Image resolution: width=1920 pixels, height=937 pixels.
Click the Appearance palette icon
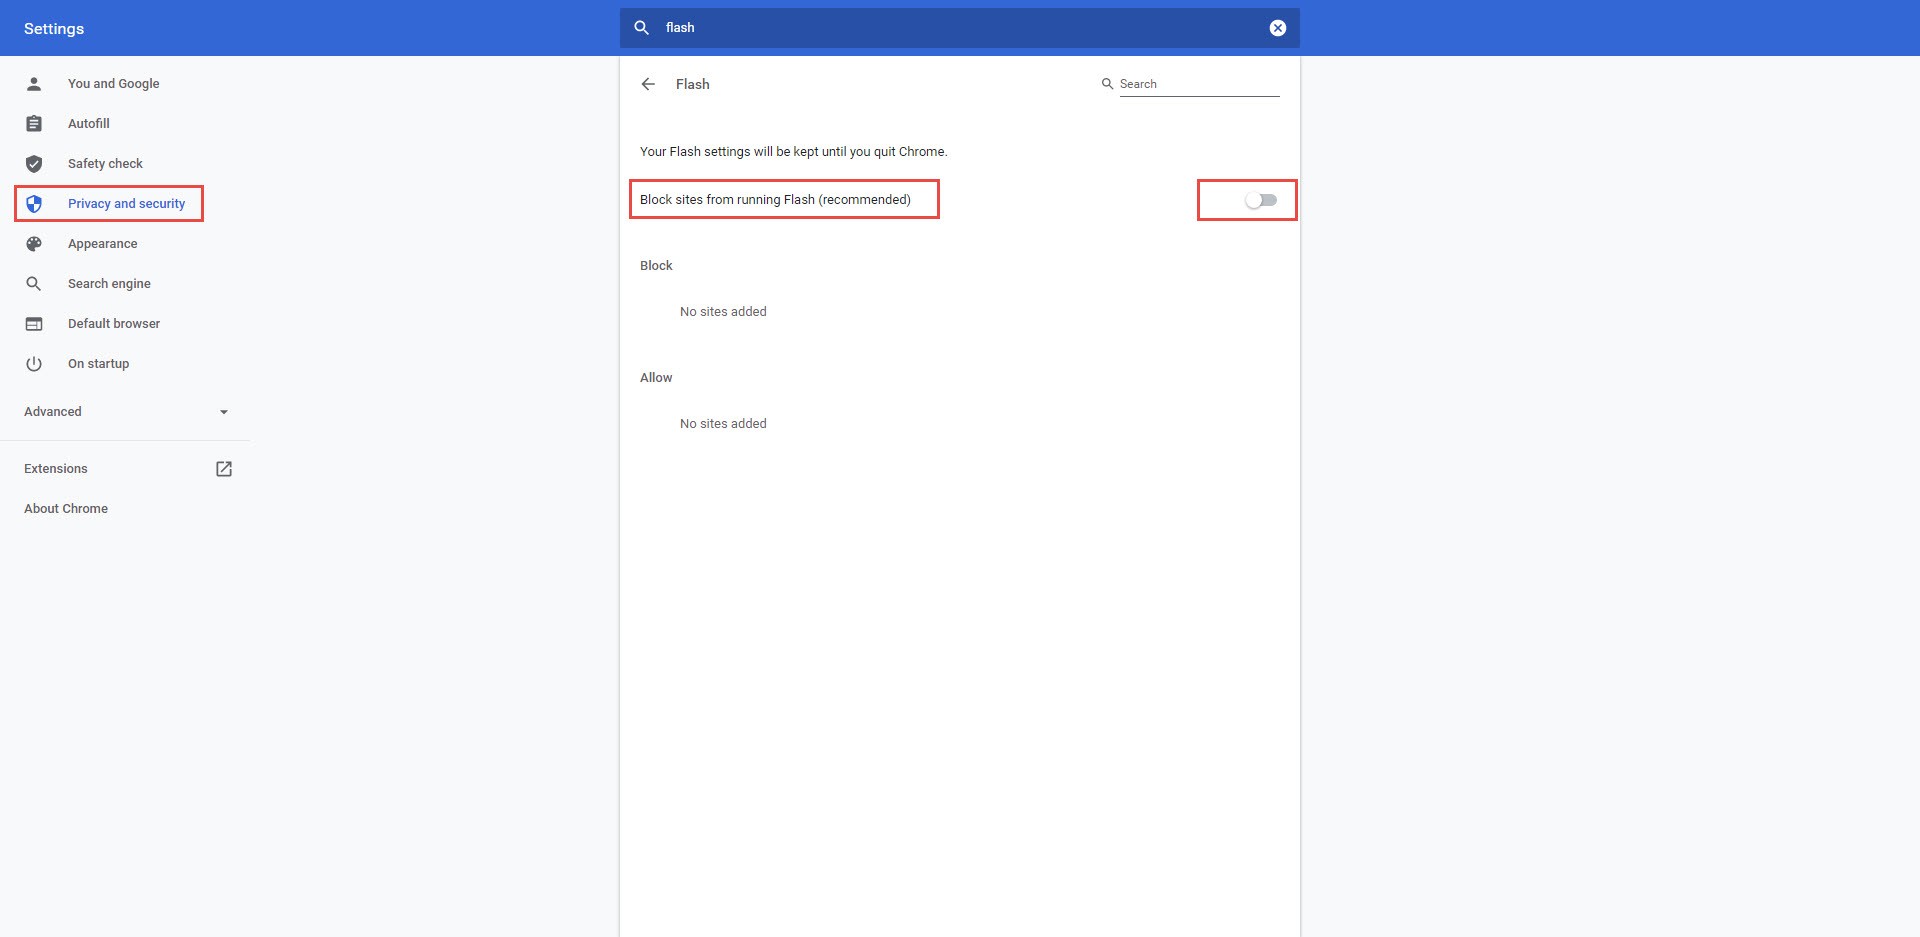pyautogui.click(x=34, y=244)
